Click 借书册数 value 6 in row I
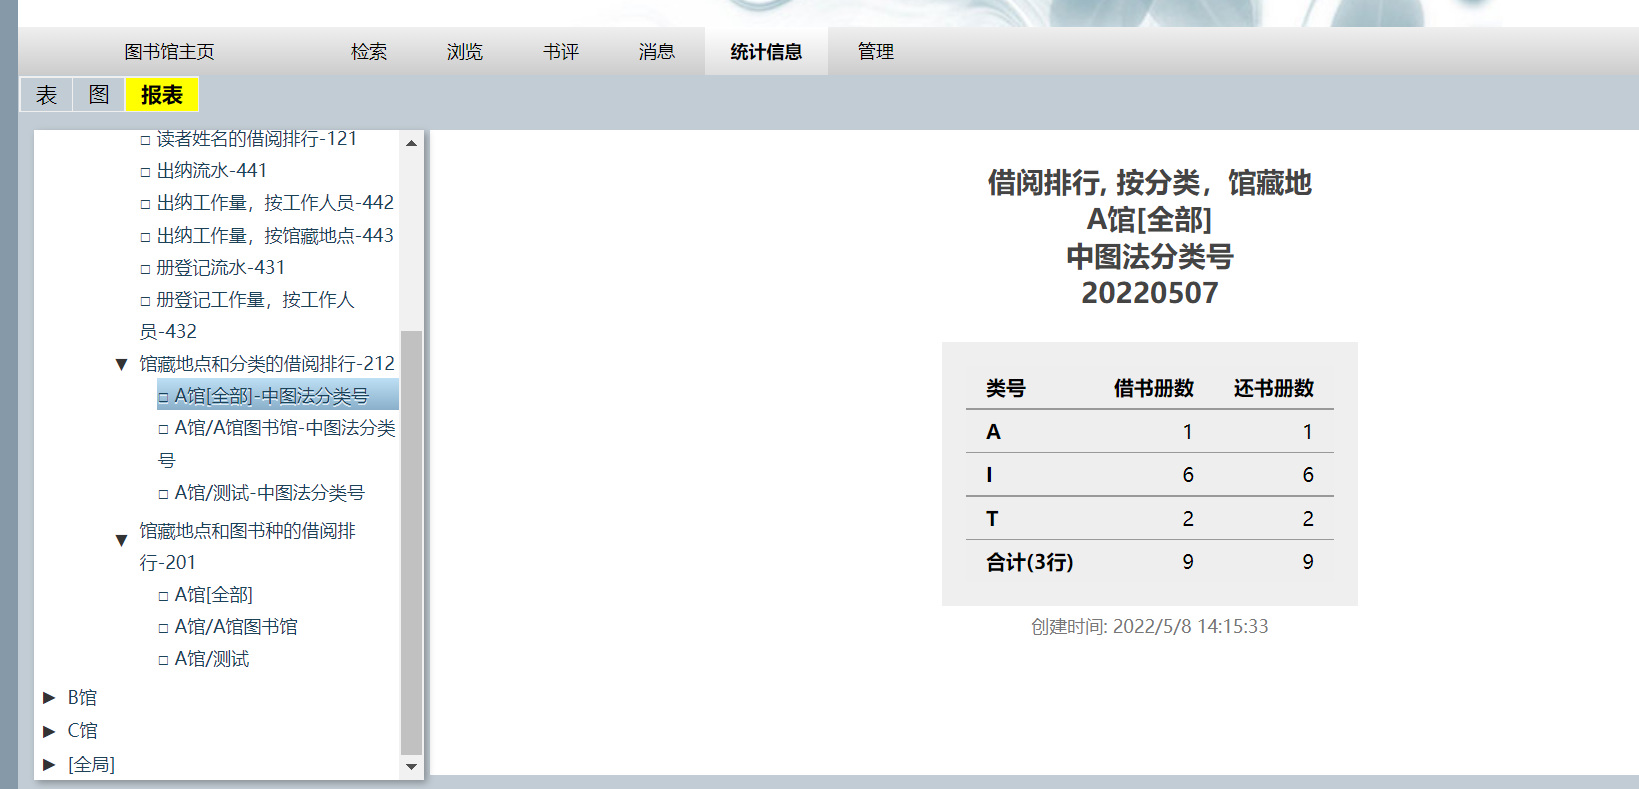This screenshot has width=1639, height=789. pos(1188,475)
